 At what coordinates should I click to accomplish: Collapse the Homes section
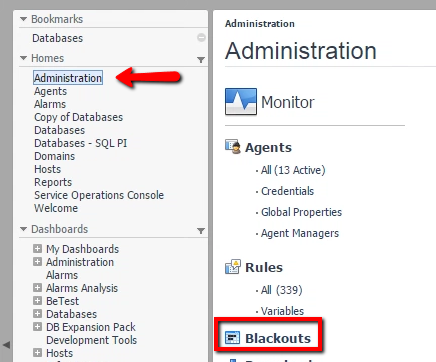(23, 58)
